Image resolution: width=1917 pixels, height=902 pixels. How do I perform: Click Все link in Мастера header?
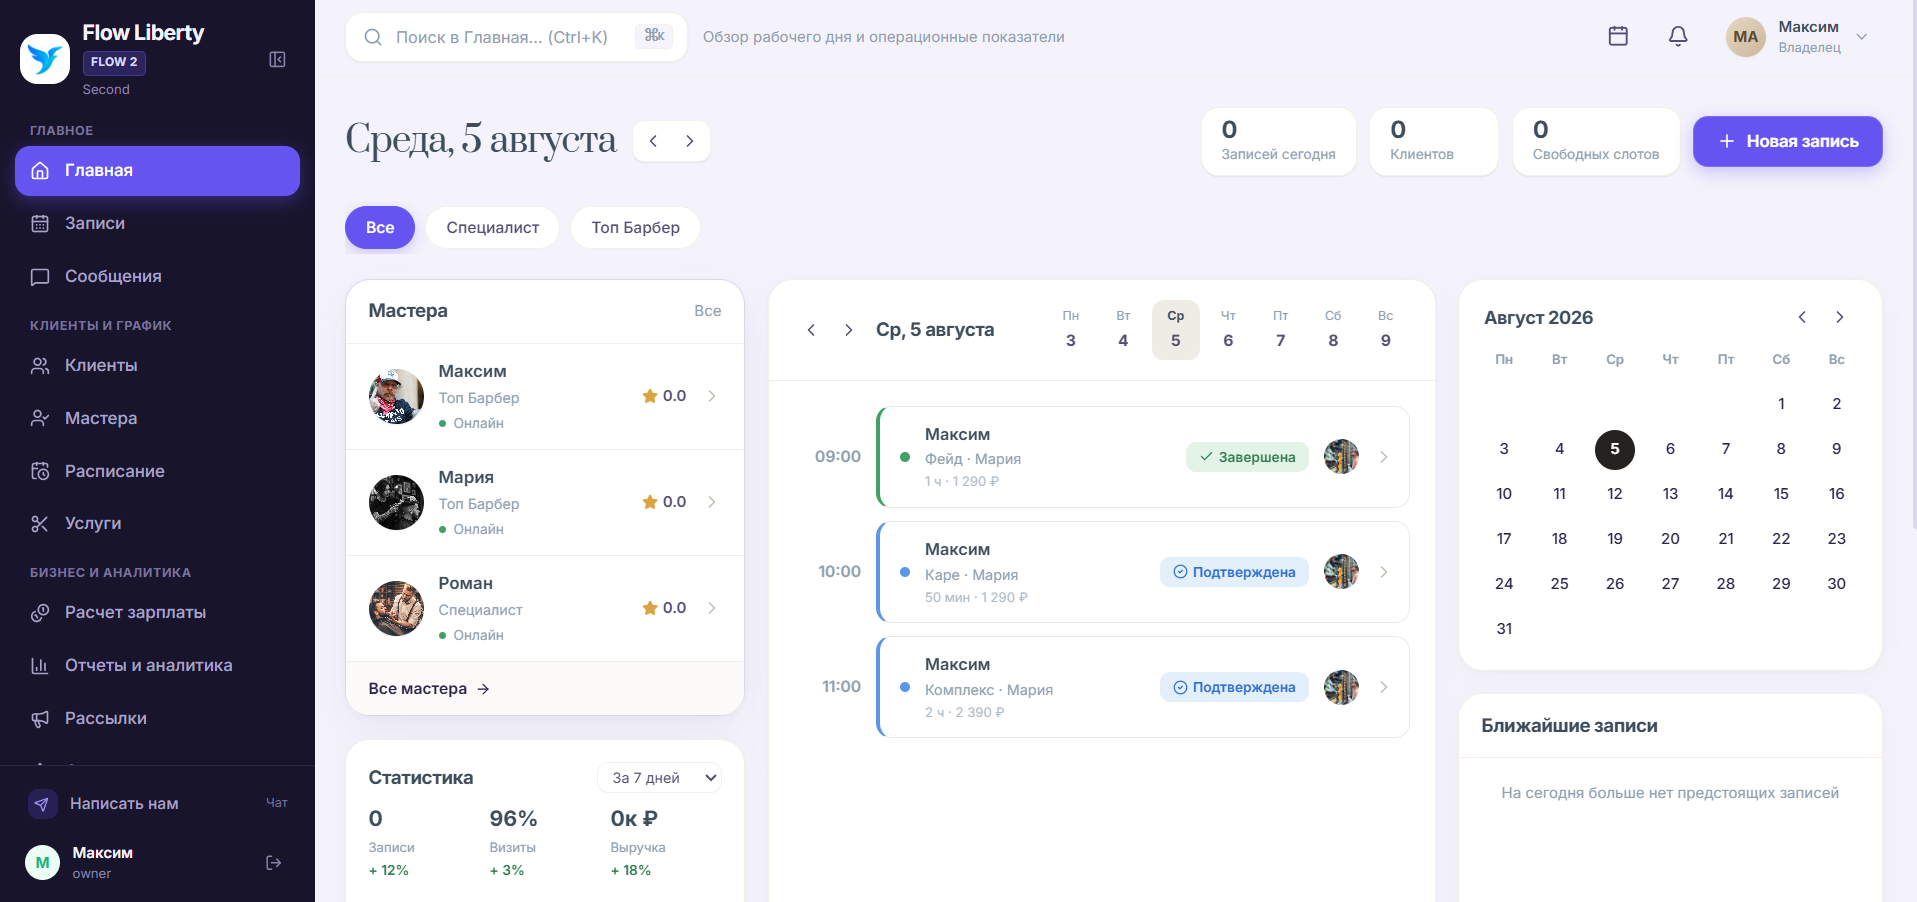pyautogui.click(x=708, y=311)
